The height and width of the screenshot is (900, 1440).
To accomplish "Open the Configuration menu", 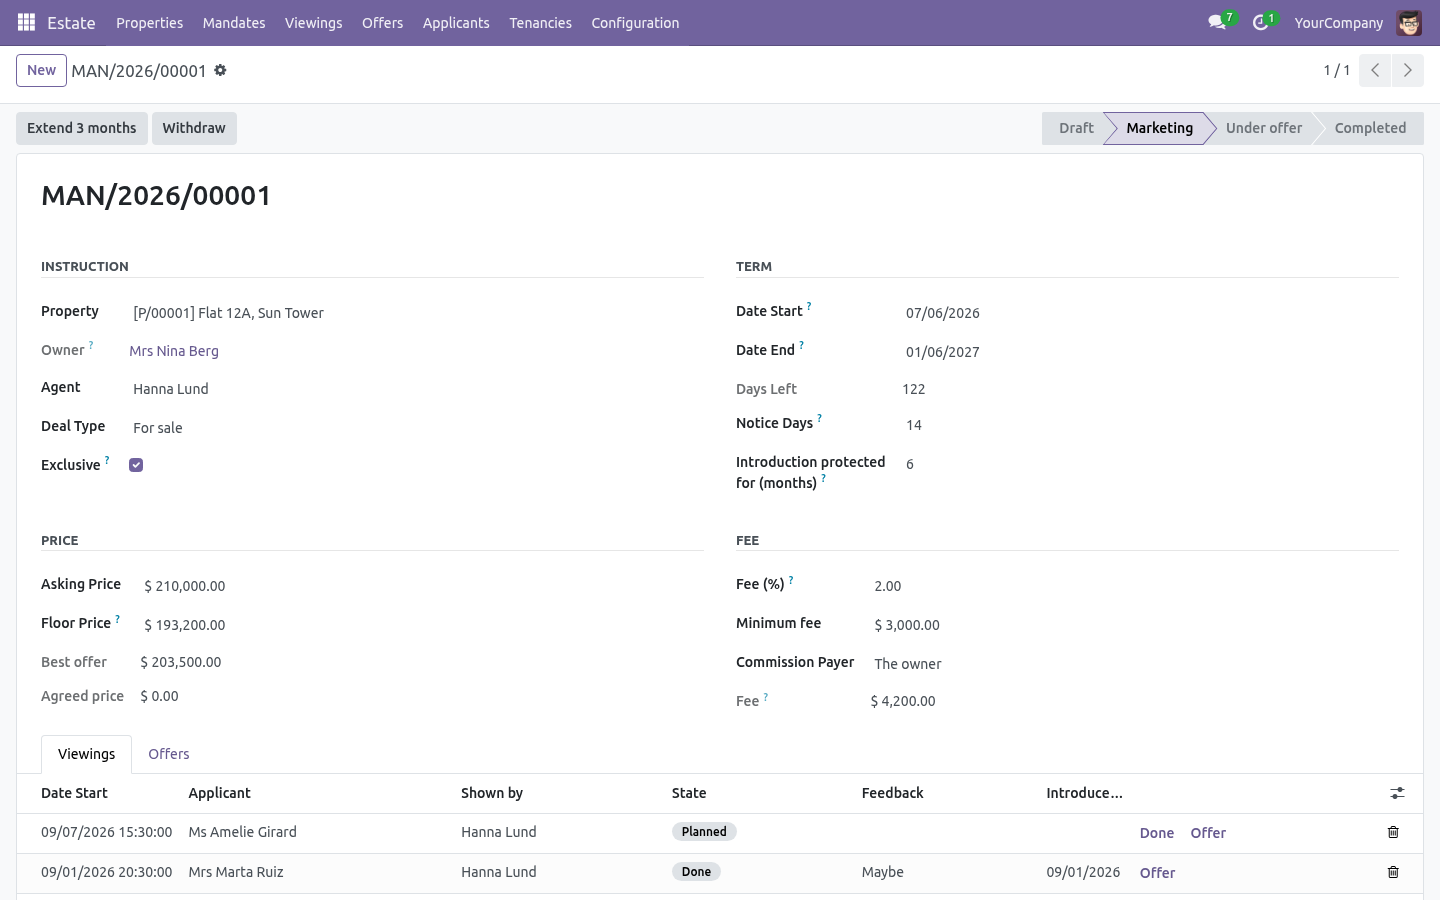I will tap(635, 22).
